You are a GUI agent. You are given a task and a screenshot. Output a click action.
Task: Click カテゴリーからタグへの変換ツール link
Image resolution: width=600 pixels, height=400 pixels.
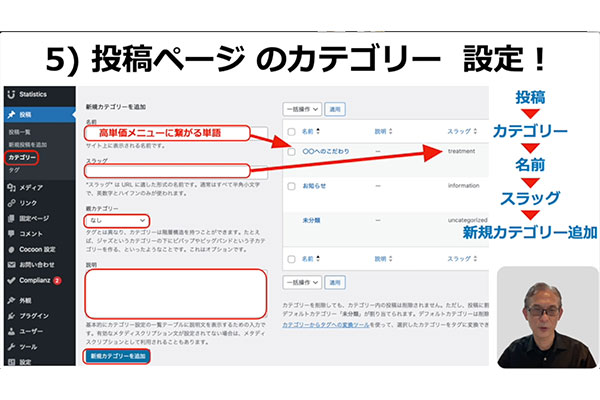tap(326, 325)
